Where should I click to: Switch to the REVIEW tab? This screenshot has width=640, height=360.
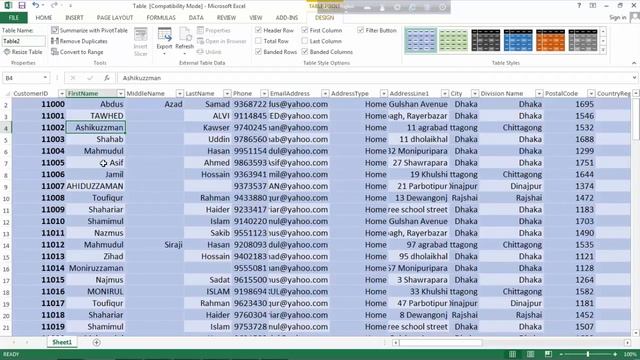pyautogui.click(x=226, y=18)
